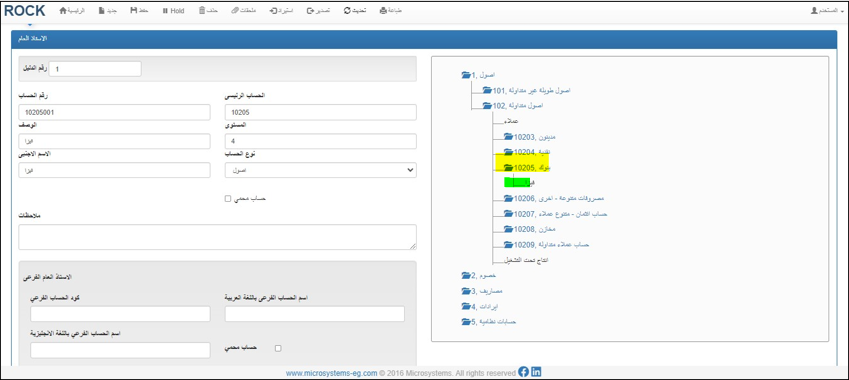The width and height of the screenshot is (849, 380).
Task: Click the Hold pause button
Action: pyautogui.click(x=173, y=11)
